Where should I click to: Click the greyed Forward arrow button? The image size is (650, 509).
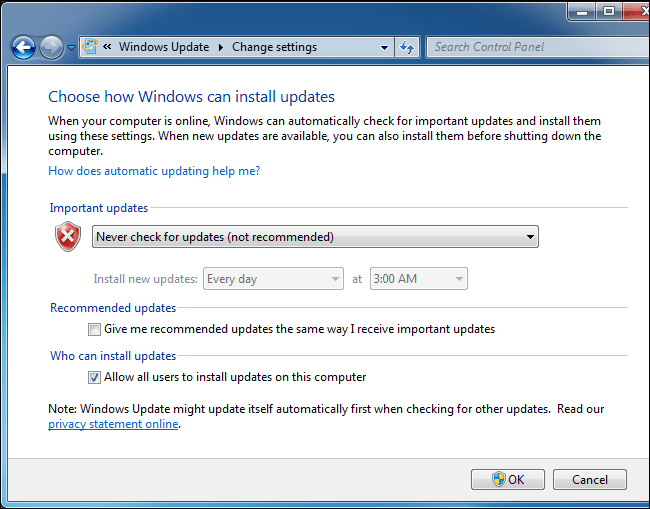51,48
